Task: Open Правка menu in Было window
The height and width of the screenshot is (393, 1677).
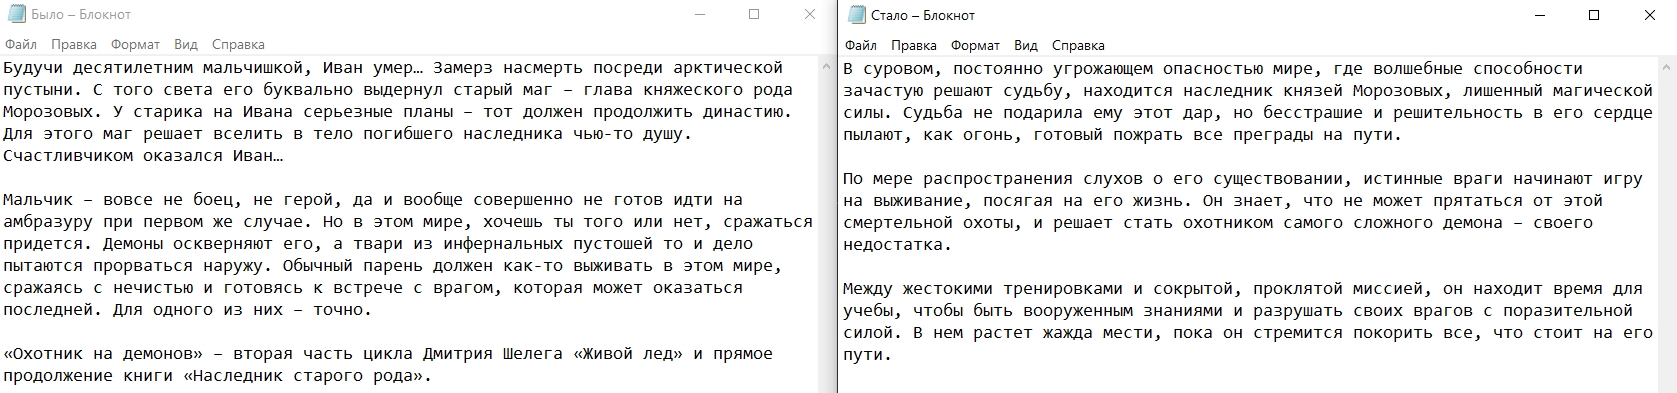Action: [74, 44]
